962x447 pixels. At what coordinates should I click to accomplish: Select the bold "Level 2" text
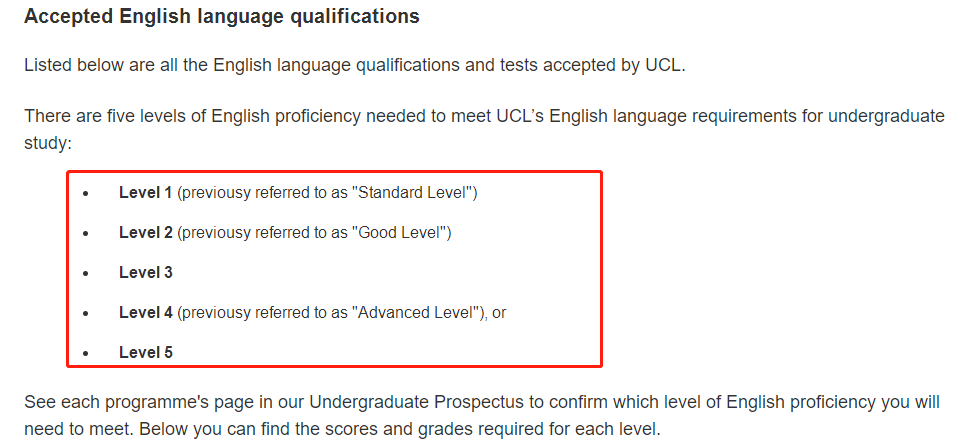[x=145, y=232]
